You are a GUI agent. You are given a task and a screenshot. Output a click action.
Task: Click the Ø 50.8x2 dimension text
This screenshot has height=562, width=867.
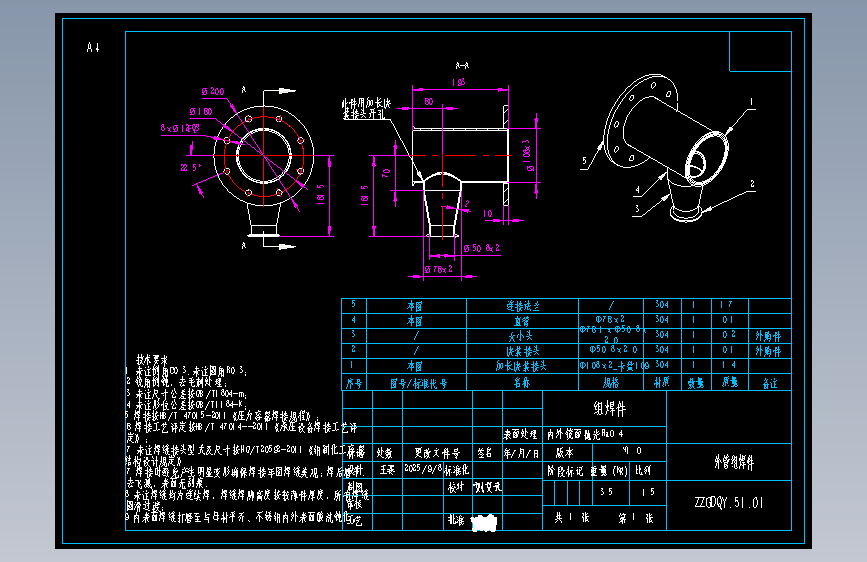(482, 248)
